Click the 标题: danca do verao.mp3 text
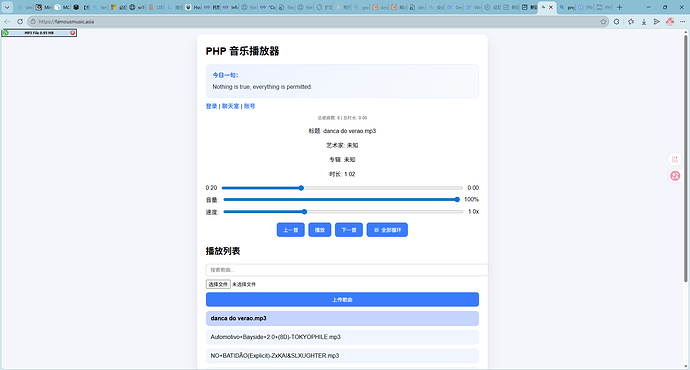Image resolution: width=690 pixels, height=370 pixels. (342, 131)
